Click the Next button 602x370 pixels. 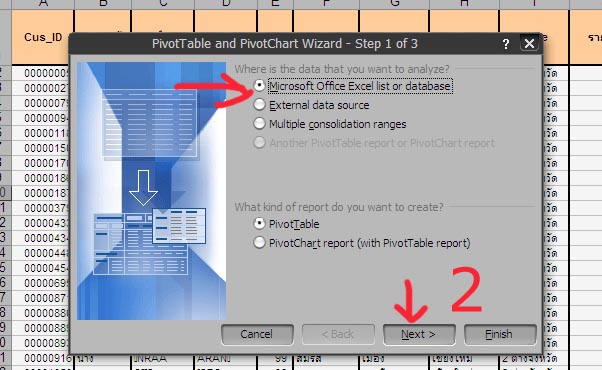(419, 334)
